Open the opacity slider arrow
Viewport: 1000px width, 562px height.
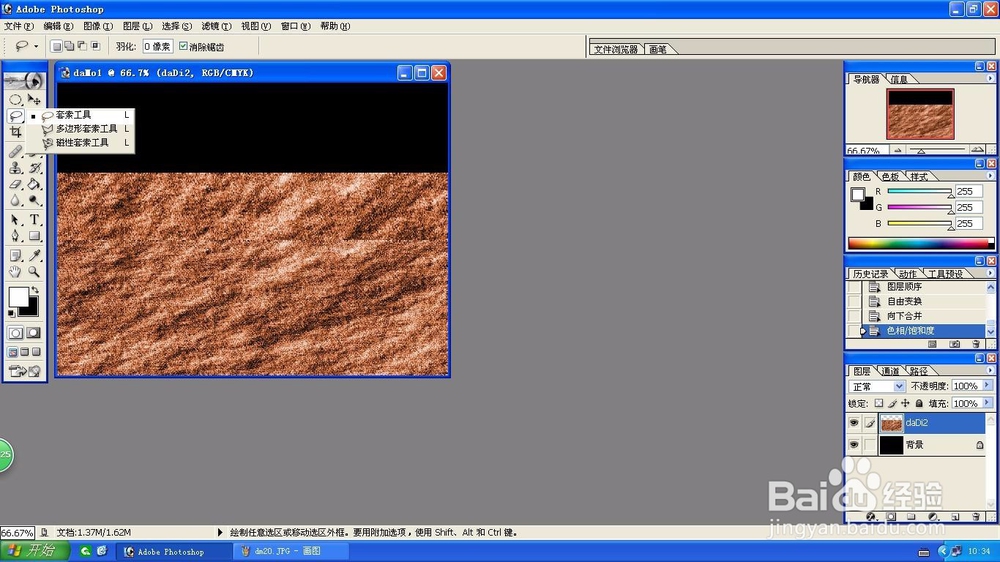[987, 385]
